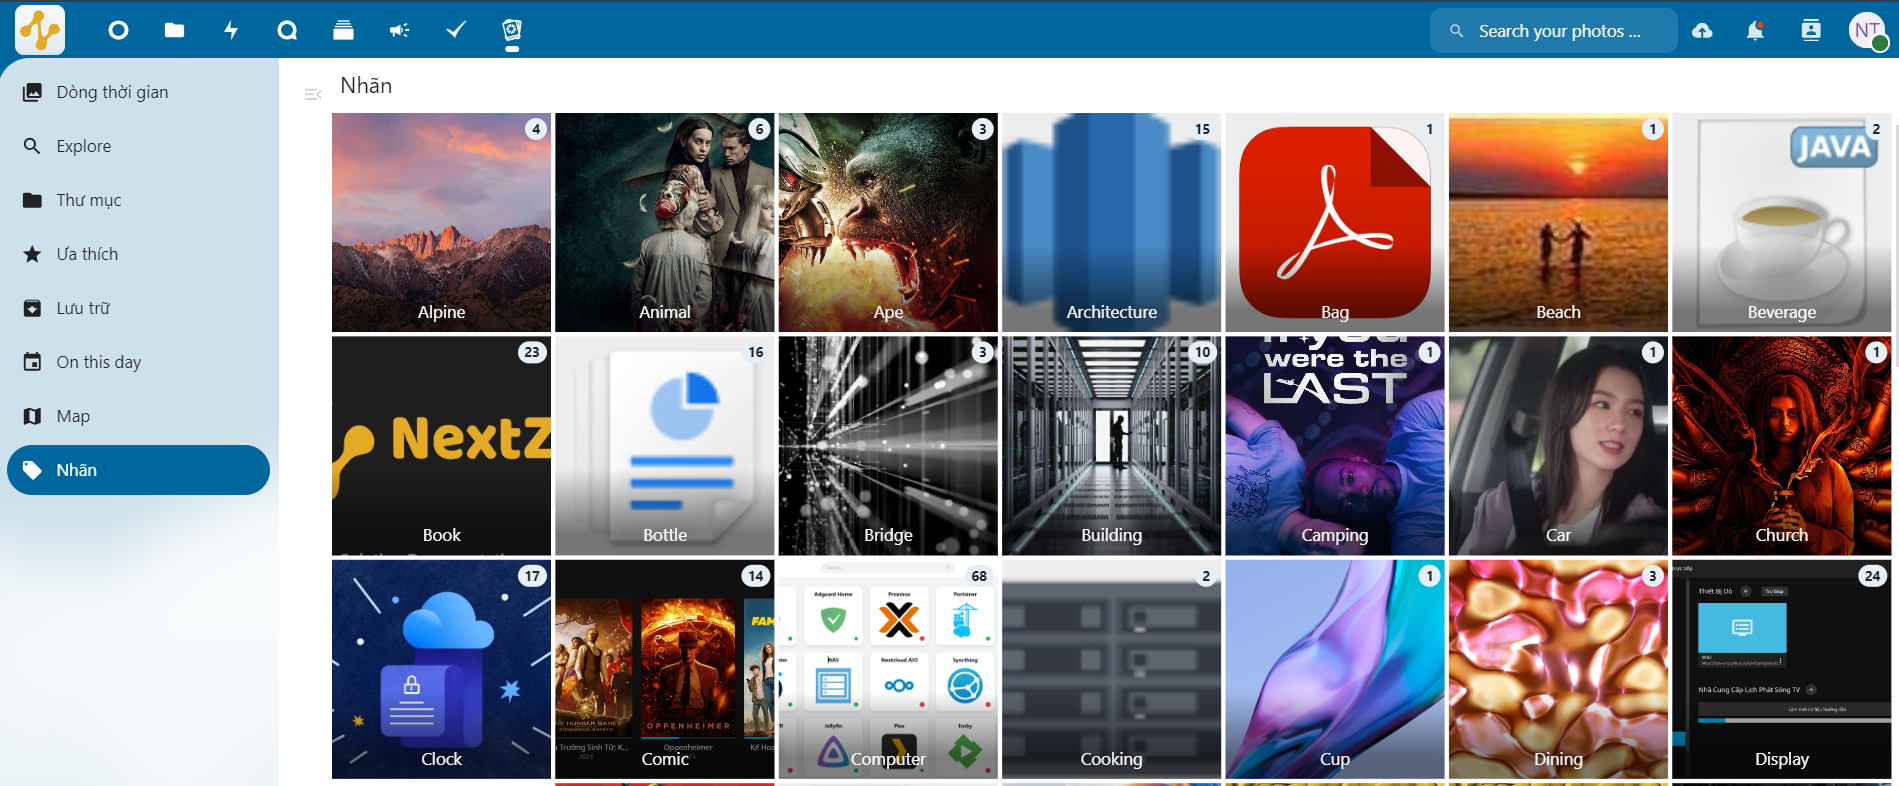Open the Car tag album
1899x786 pixels.
point(1558,446)
